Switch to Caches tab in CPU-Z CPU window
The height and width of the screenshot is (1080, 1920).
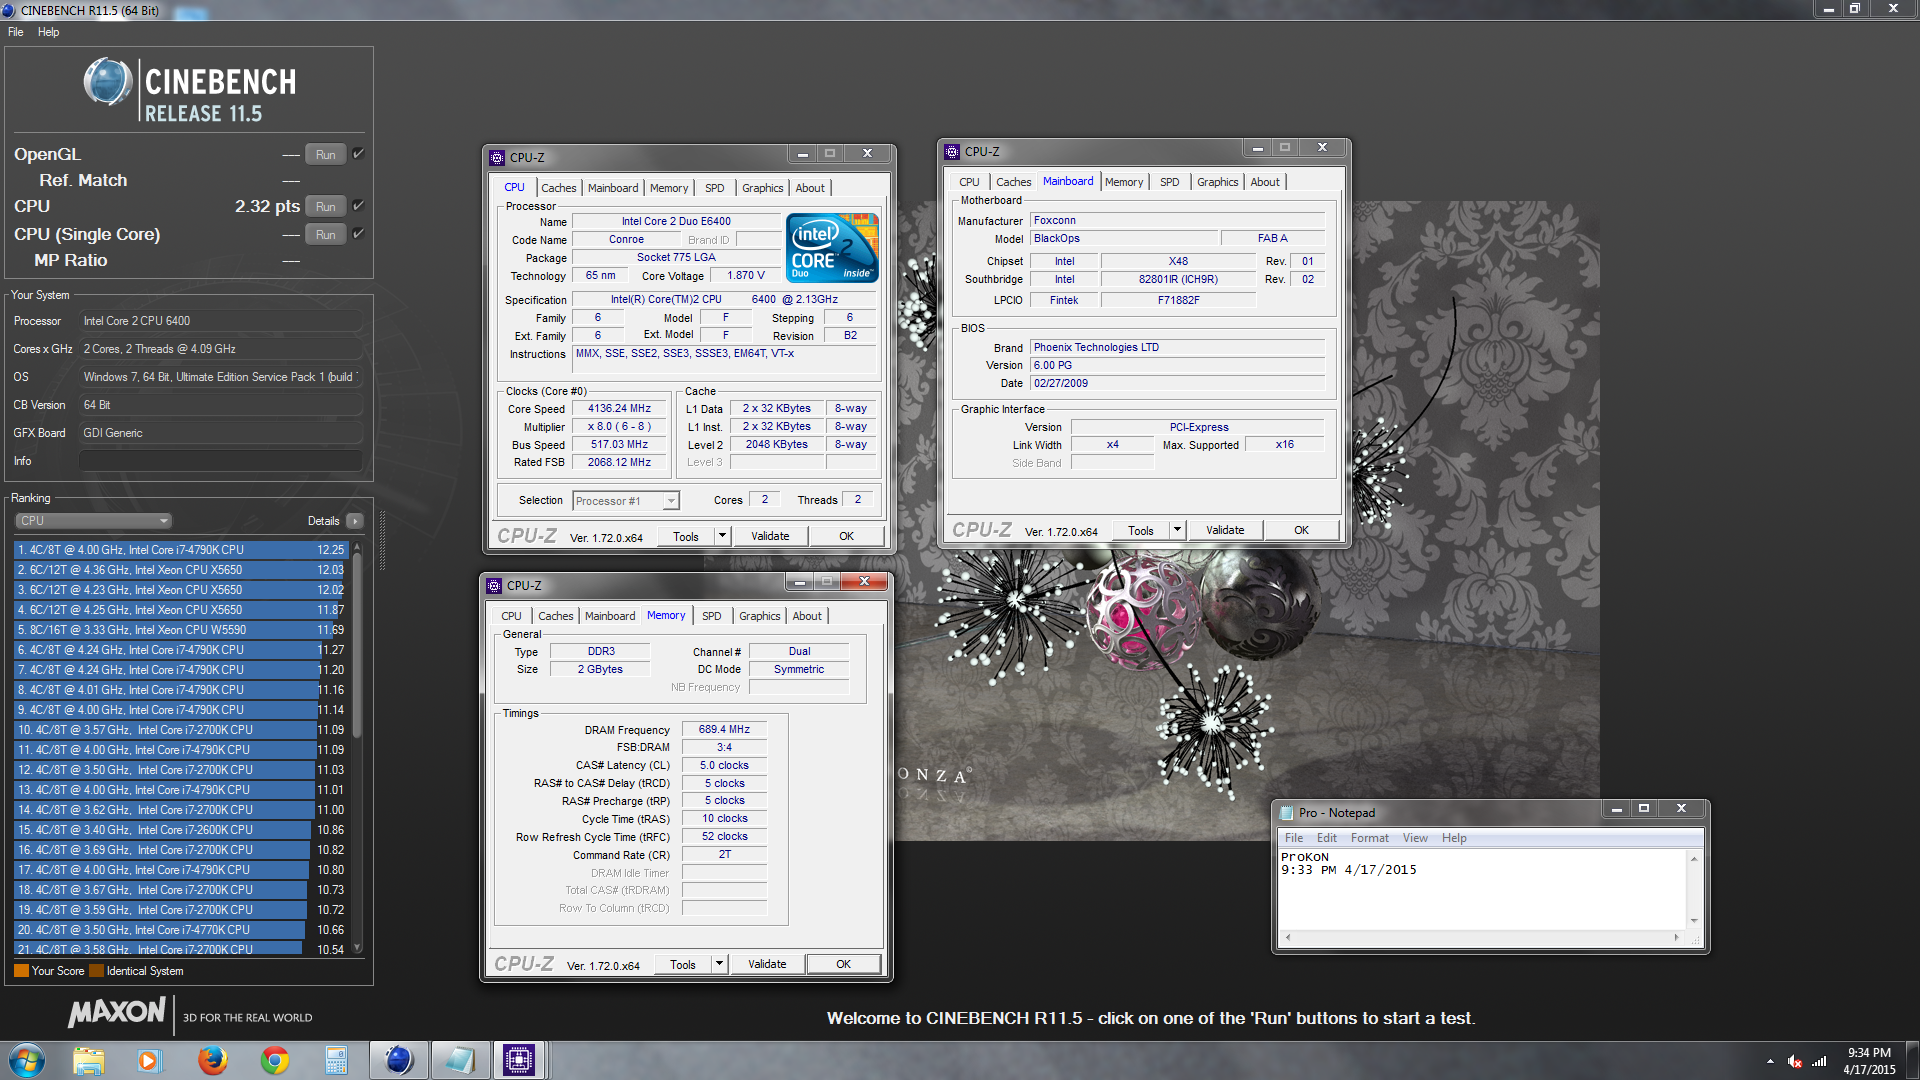tap(559, 188)
